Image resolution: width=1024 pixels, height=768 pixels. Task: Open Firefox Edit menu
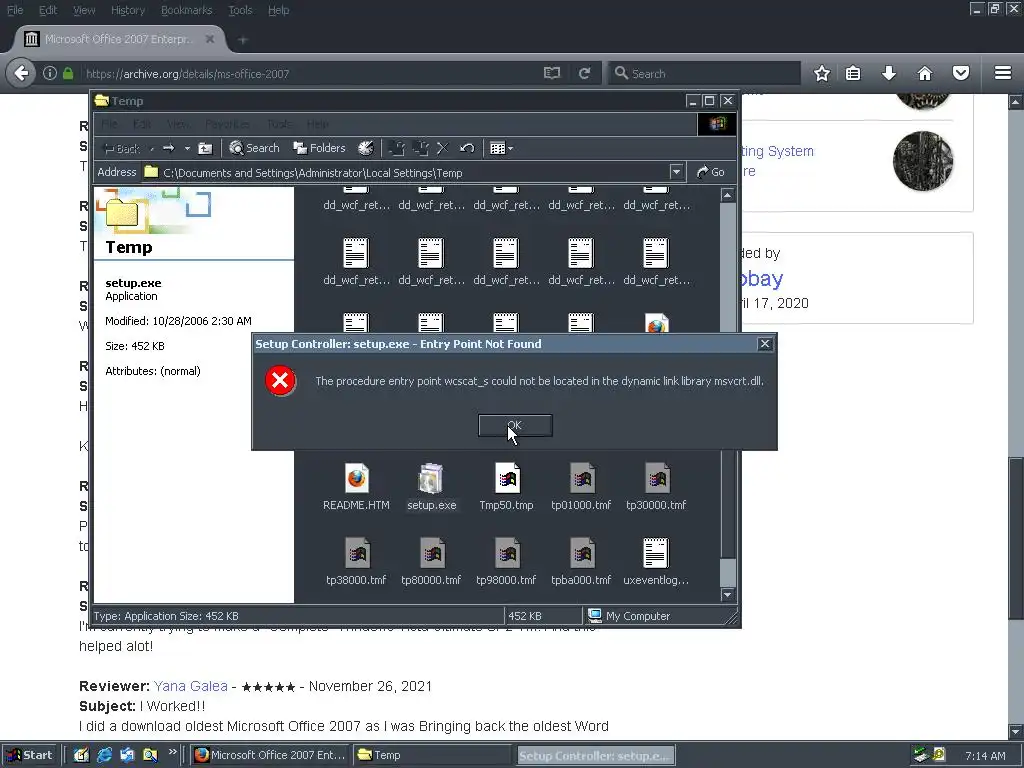pyautogui.click(x=48, y=10)
